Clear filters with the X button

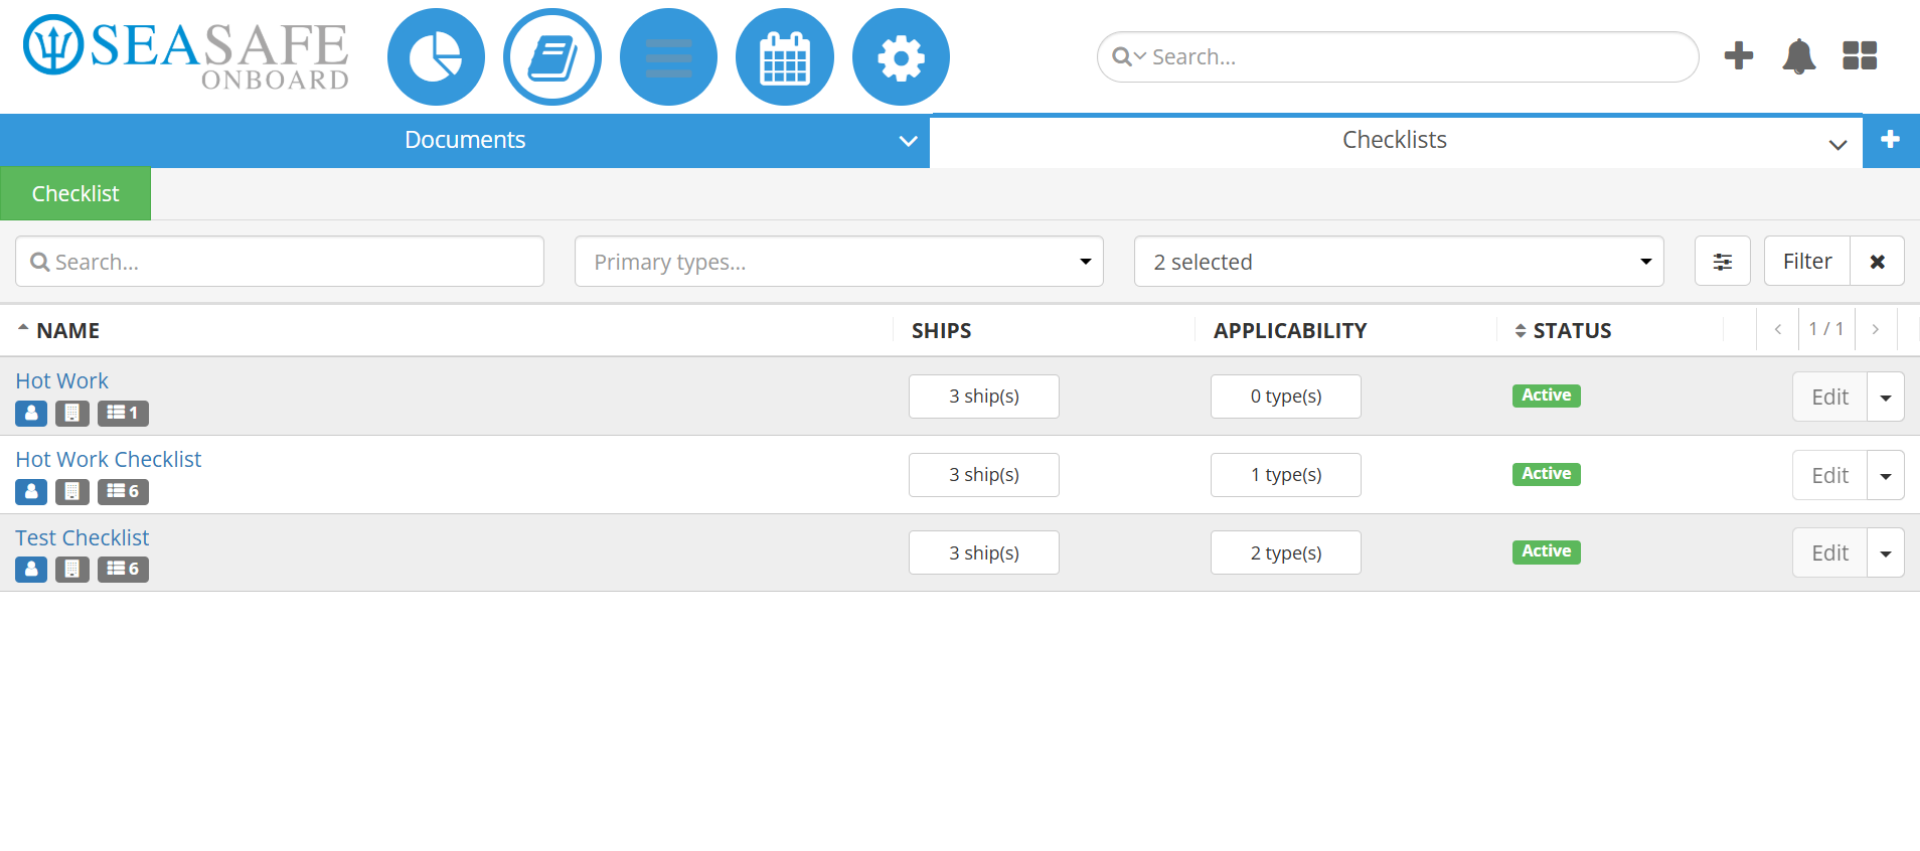tap(1877, 262)
